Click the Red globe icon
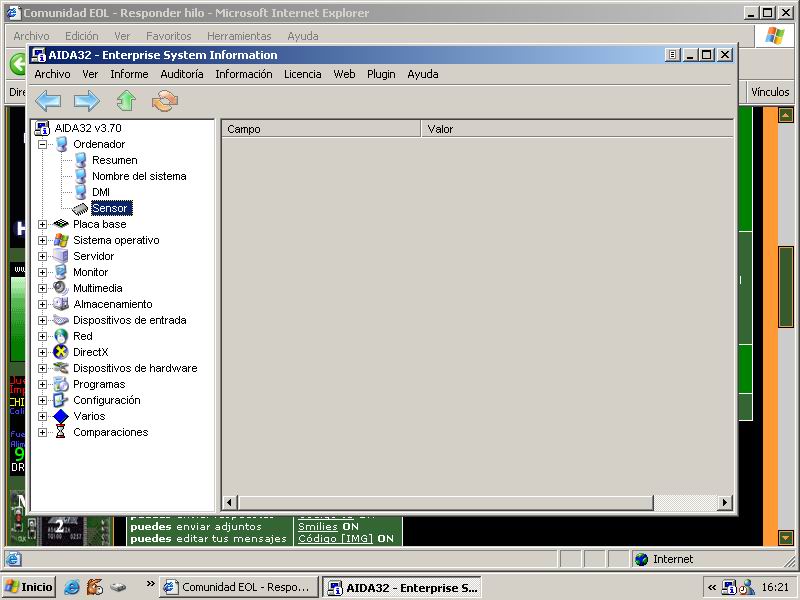 [x=61, y=336]
